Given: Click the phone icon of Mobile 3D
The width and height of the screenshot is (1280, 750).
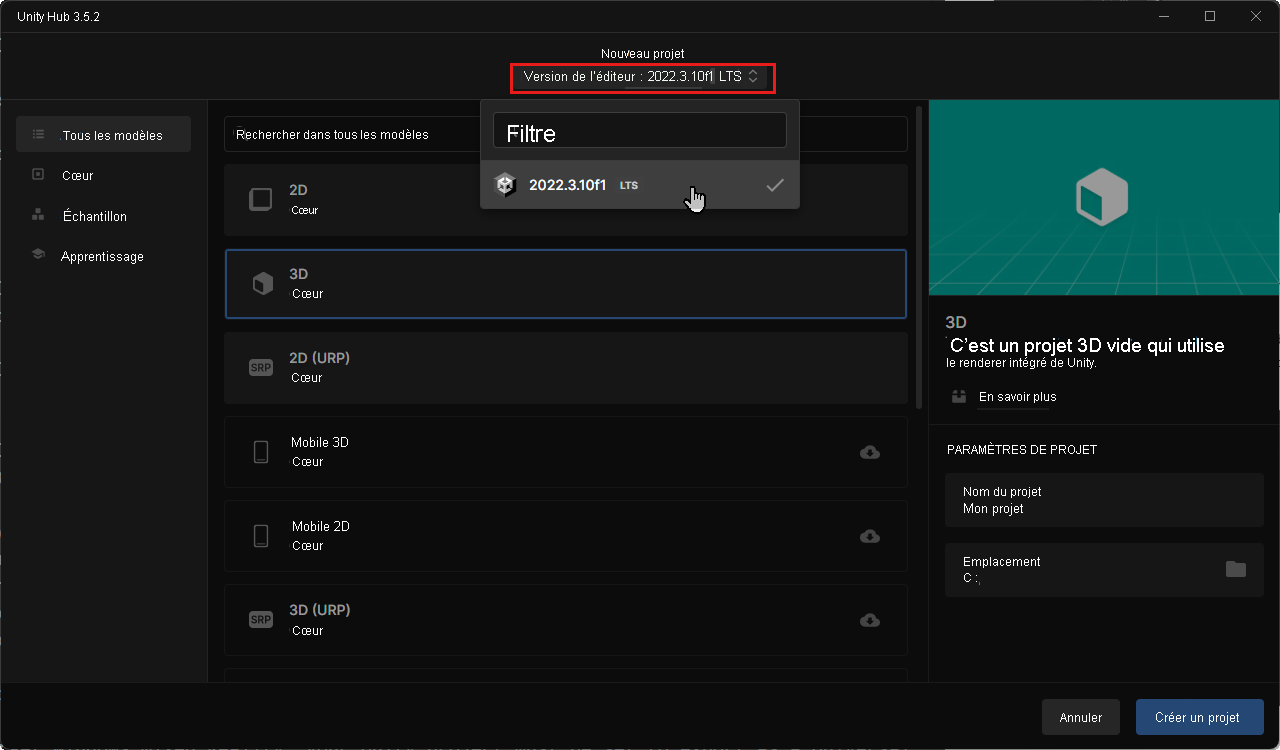Looking at the screenshot, I should pos(261,452).
